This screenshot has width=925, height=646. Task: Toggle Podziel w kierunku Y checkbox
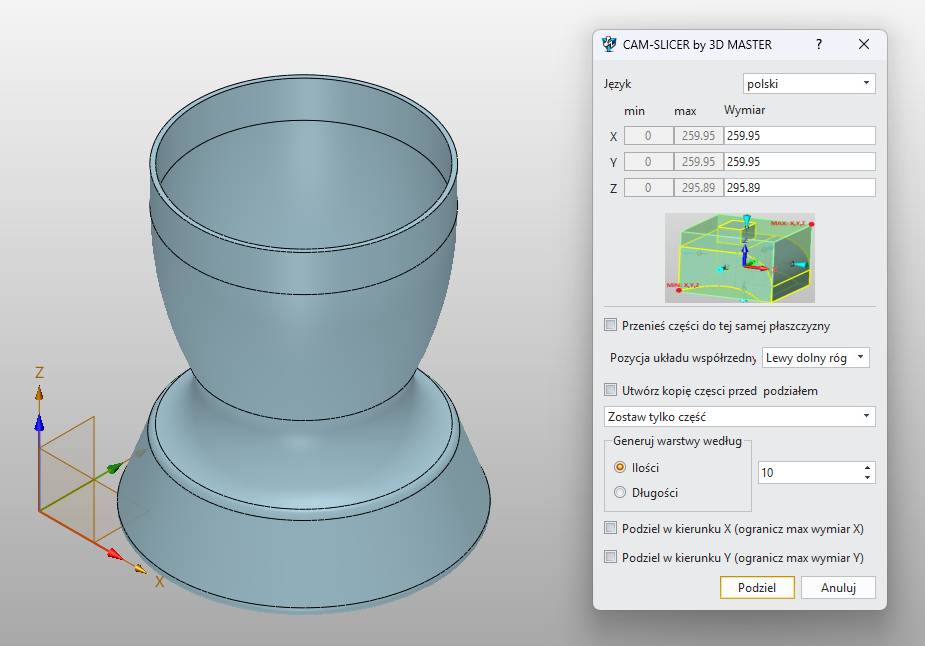coord(611,558)
